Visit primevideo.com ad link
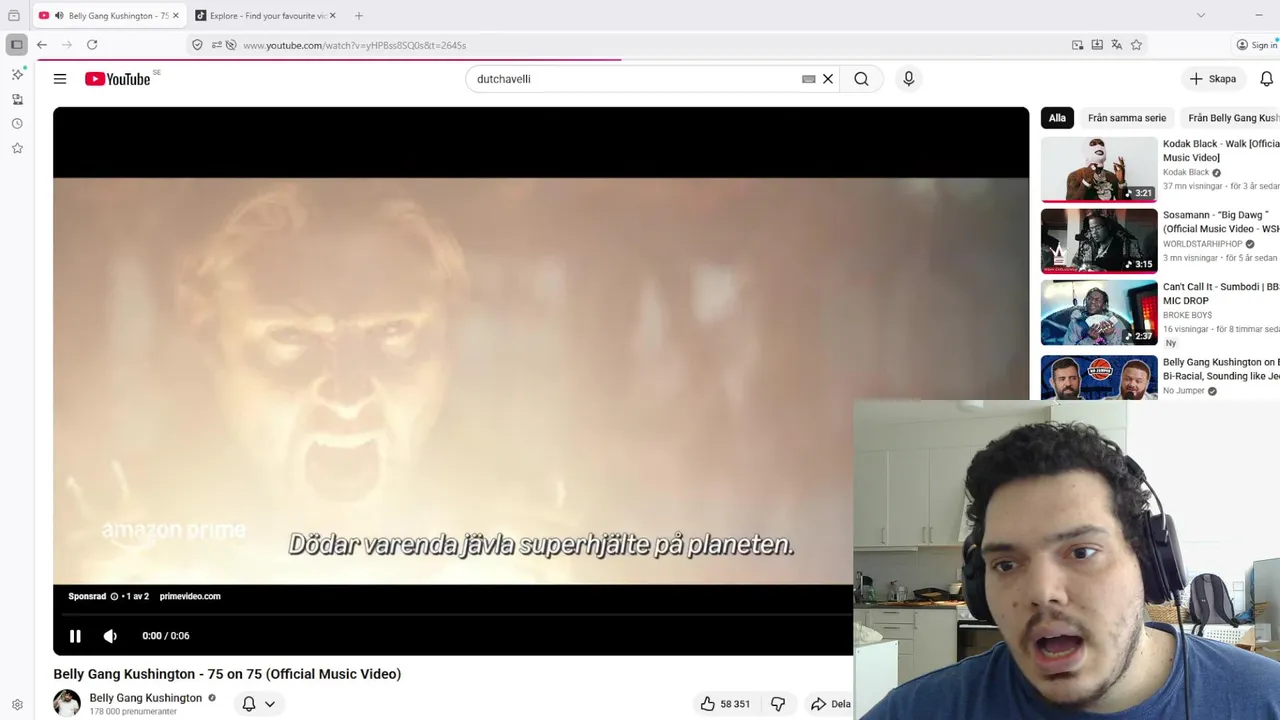This screenshot has height=720, width=1280. [x=190, y=596]
